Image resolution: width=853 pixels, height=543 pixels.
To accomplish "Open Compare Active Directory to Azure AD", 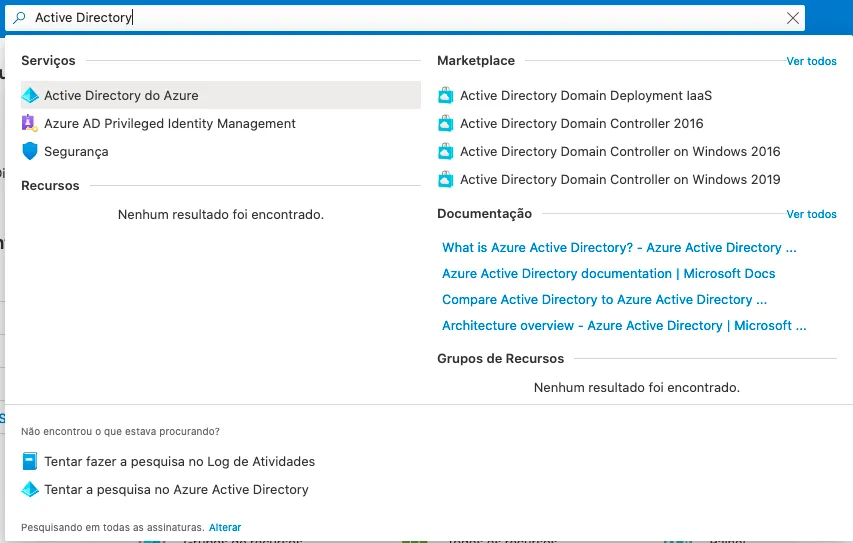I will click(x=604, y=300).
